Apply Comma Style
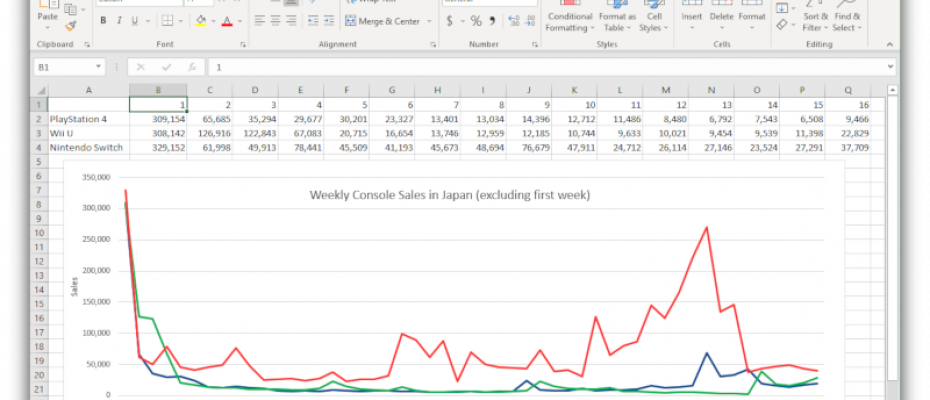 (492, 21)
